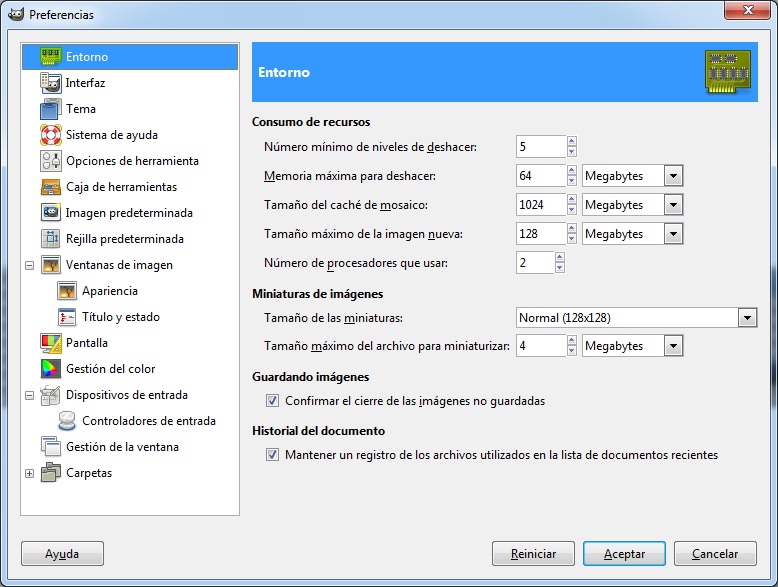Click the minimum undo levels field showing 5
Image resolution: width=778 pixels, height=587 pixels.
click(x=541, y=146)
